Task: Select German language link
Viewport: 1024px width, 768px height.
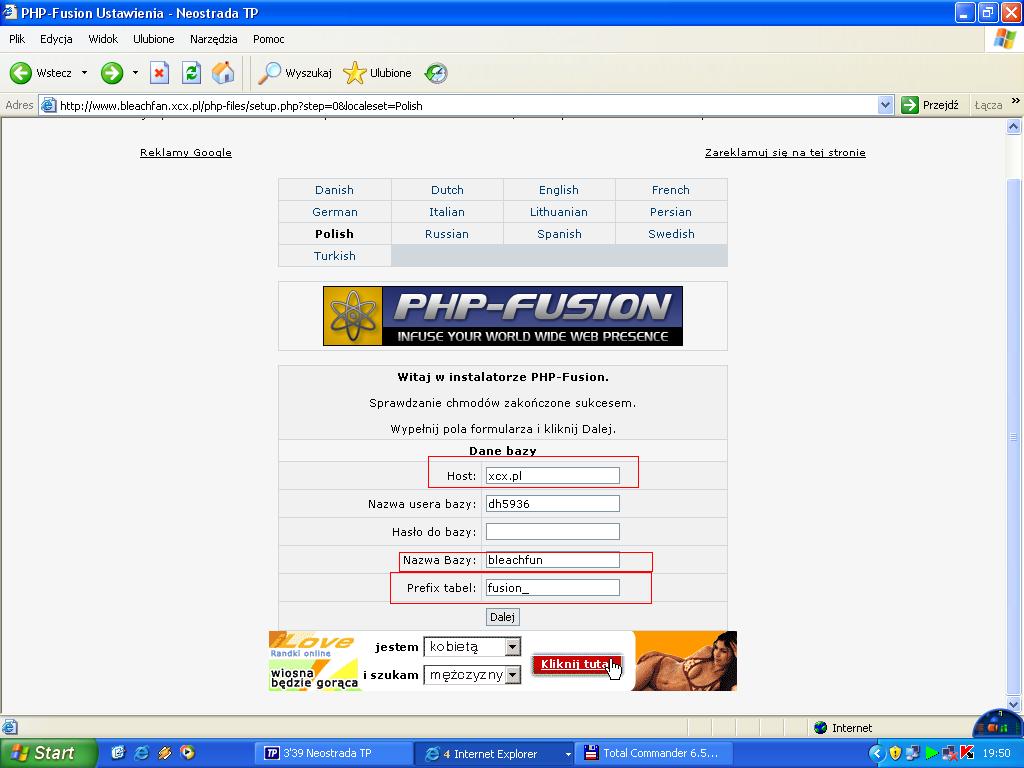Action: 334,212
